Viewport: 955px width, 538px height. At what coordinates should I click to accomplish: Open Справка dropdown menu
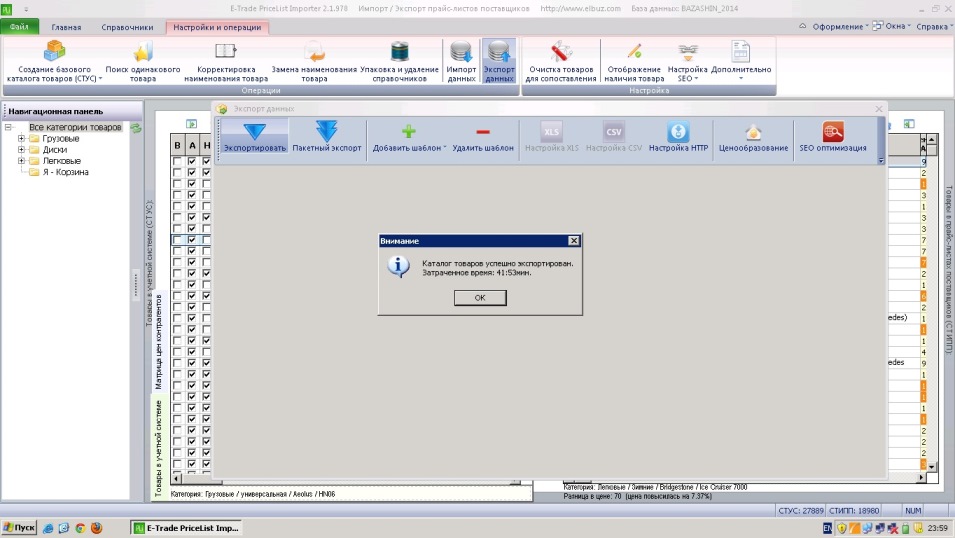tap(934, 27)
